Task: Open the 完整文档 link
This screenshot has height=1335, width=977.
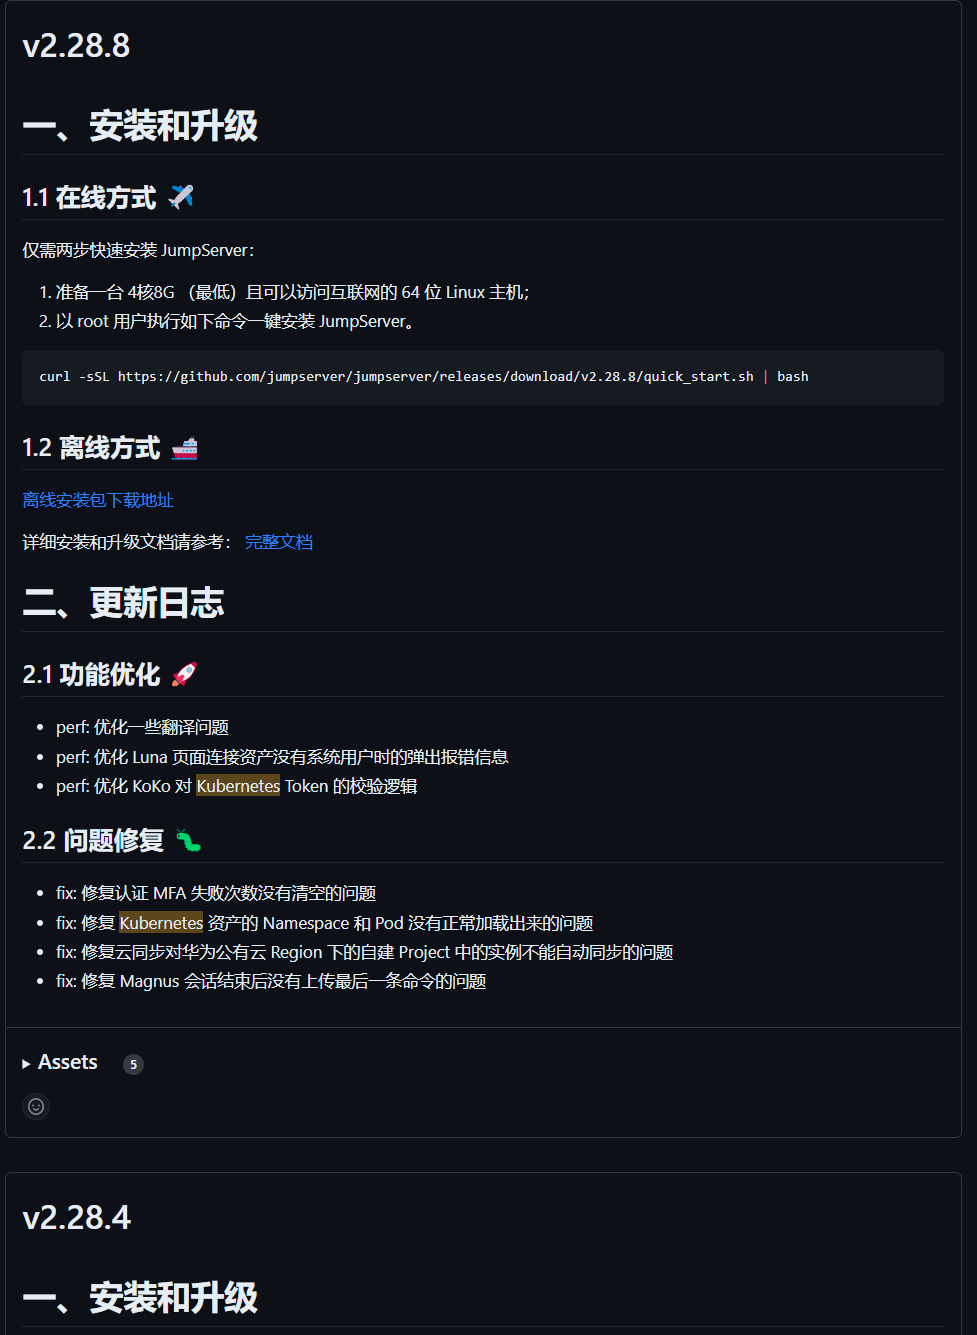Action: click(279, 542)
